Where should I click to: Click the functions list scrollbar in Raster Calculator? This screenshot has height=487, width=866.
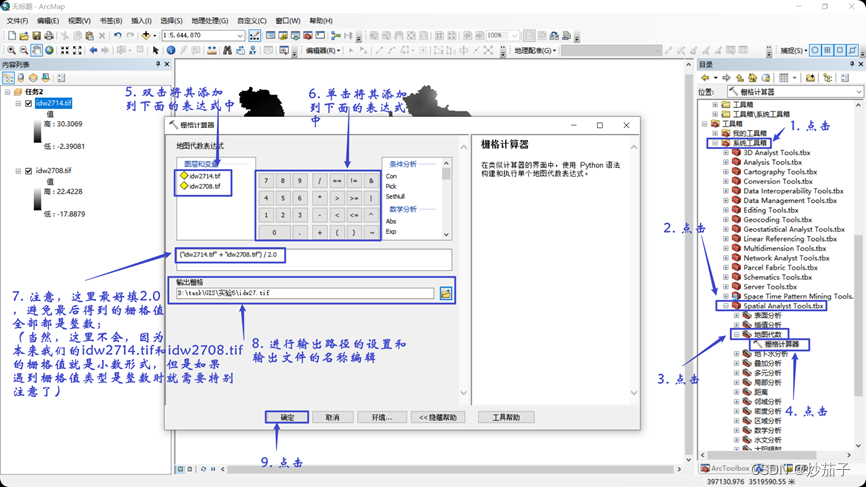pyautogui.click(x=446, y=199)
